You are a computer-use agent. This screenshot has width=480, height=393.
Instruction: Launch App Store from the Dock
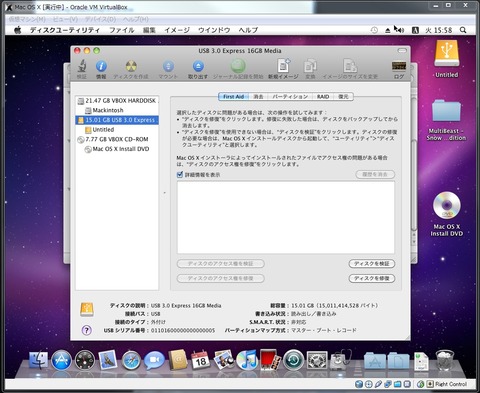[x=61, y=360]
